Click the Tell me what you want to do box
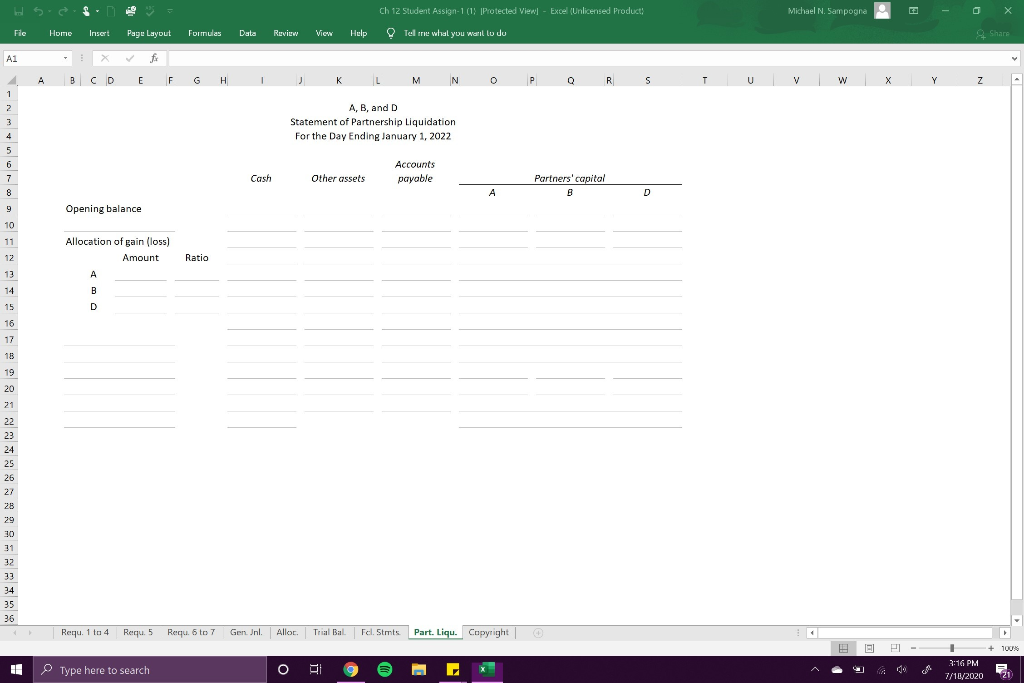1024x683 pixels. coord(455,33)
